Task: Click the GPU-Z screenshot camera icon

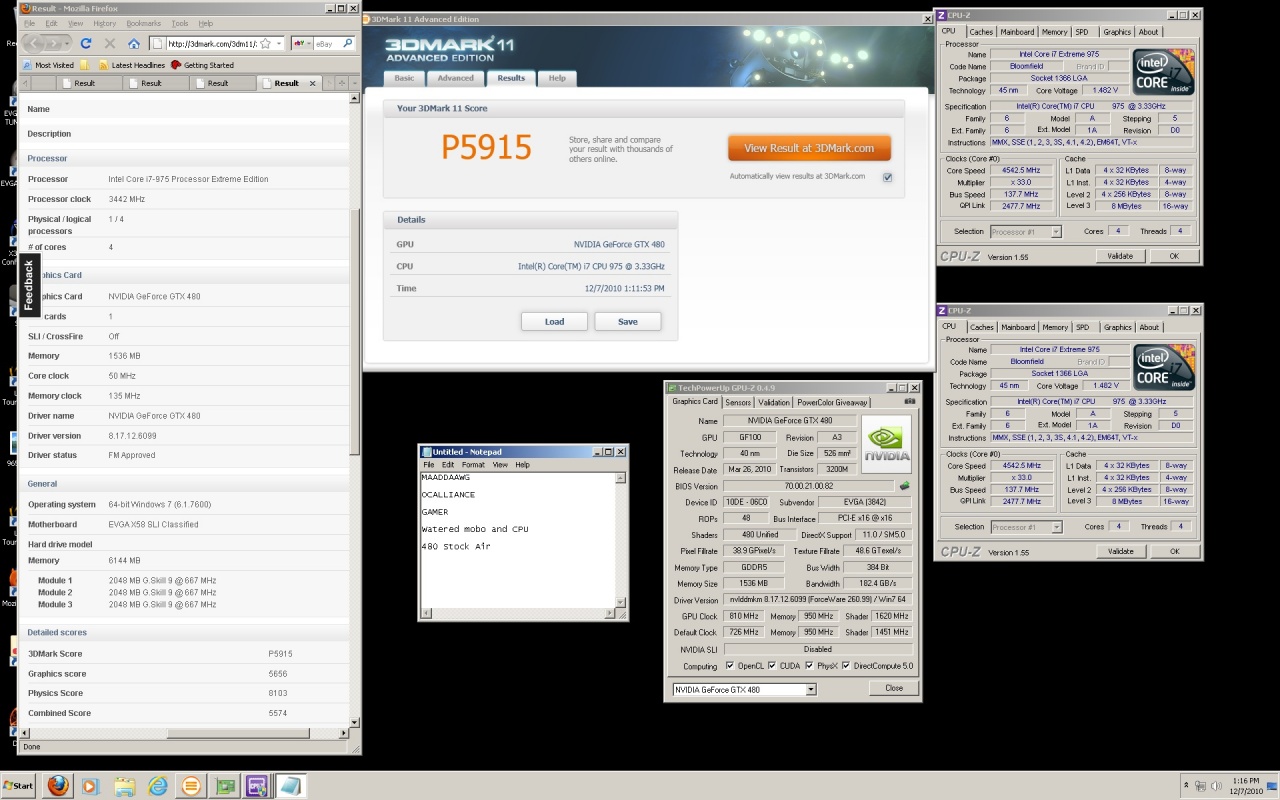Action: tap(909, 401)
